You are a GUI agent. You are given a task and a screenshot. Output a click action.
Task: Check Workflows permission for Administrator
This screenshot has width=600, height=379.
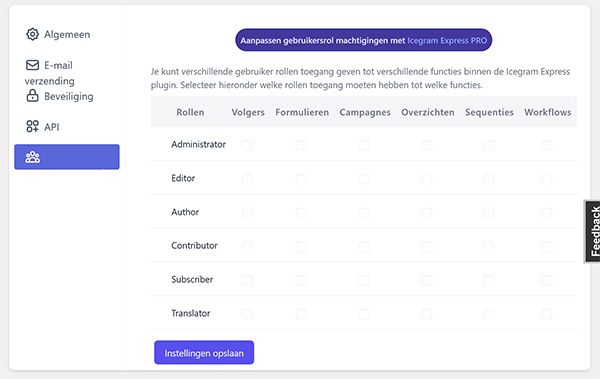547,145
